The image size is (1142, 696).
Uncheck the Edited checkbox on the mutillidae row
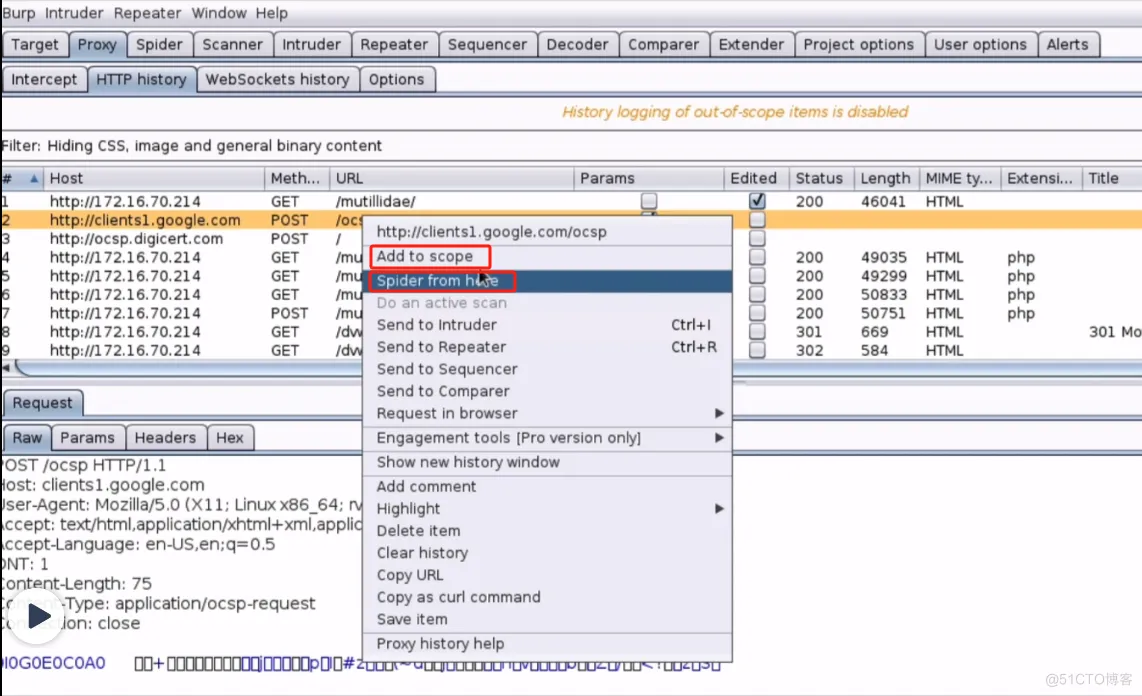[756, 201]
